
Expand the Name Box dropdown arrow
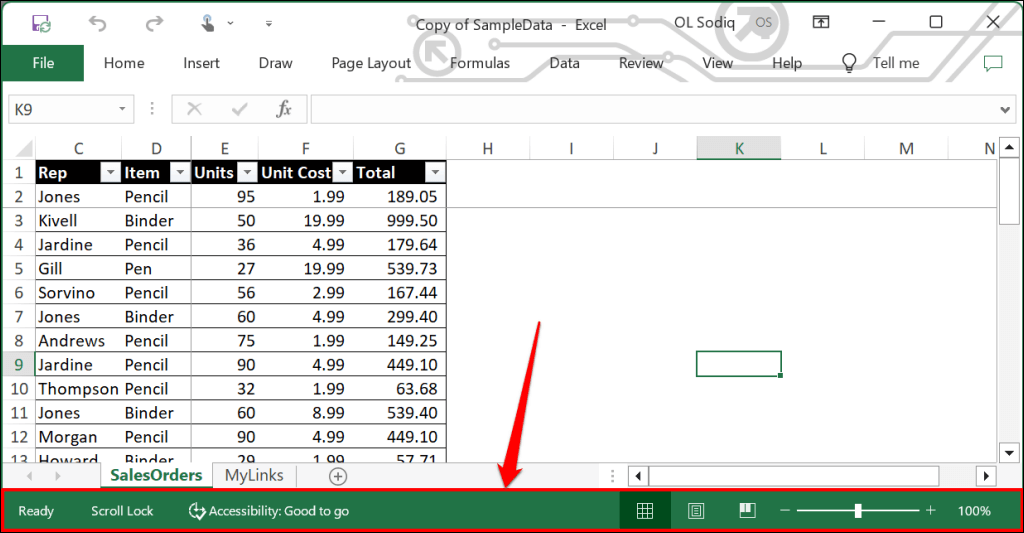coord(122,109)
